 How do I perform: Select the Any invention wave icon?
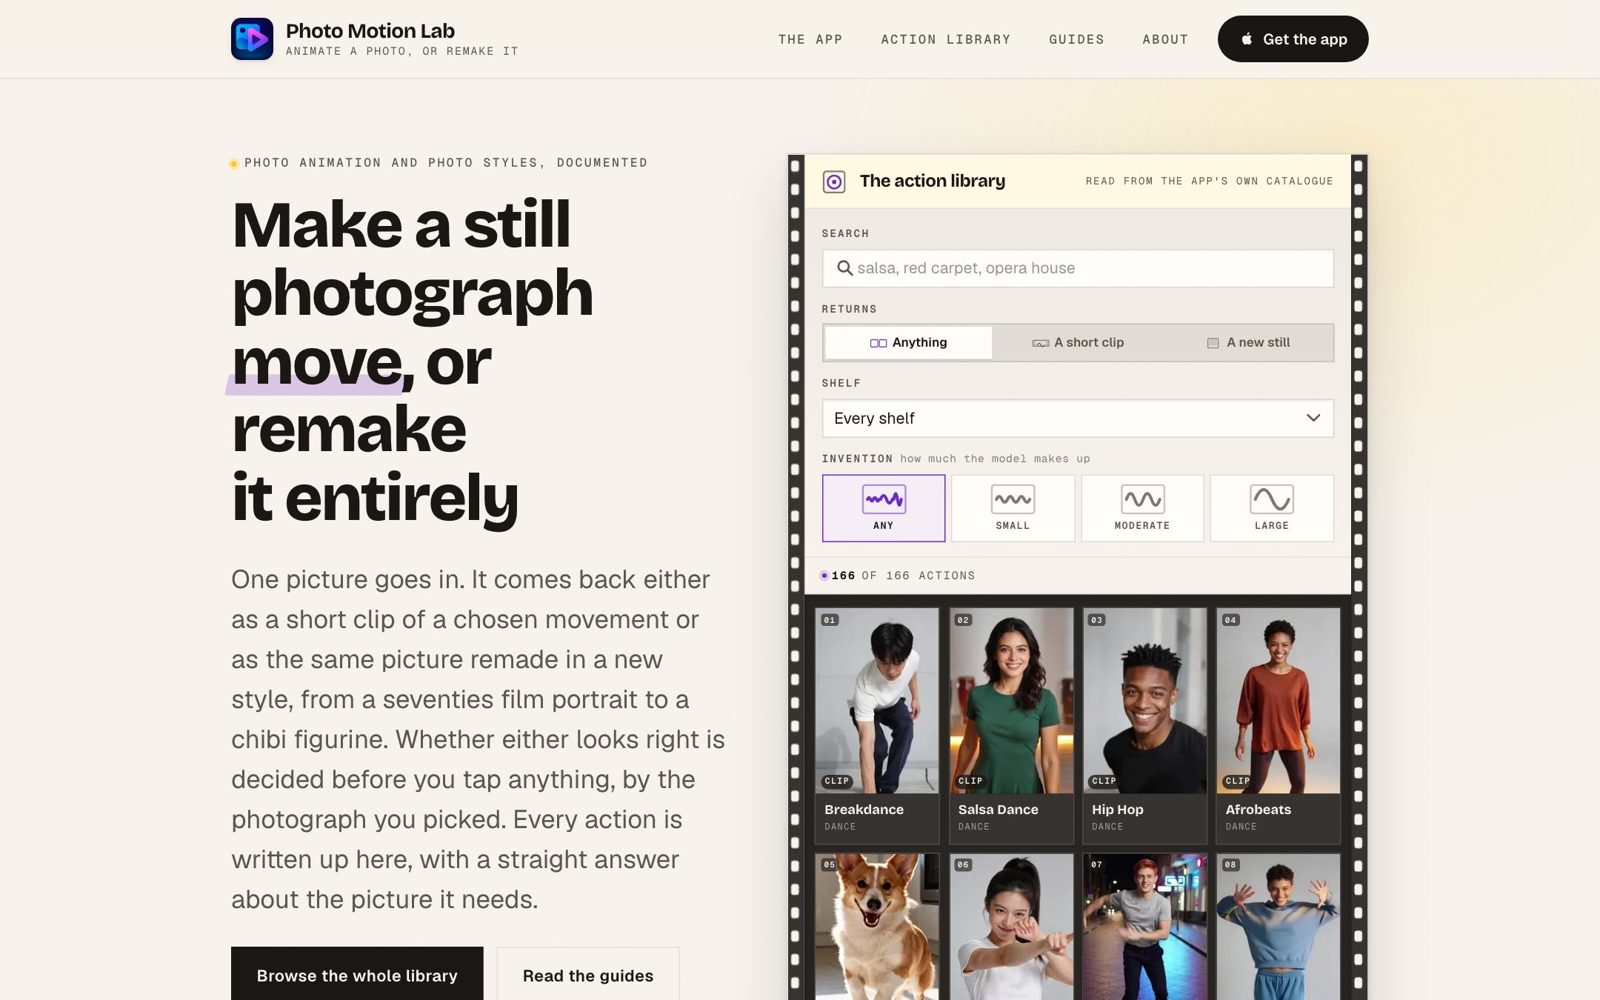pyautogui.click(x=883, y=499)
